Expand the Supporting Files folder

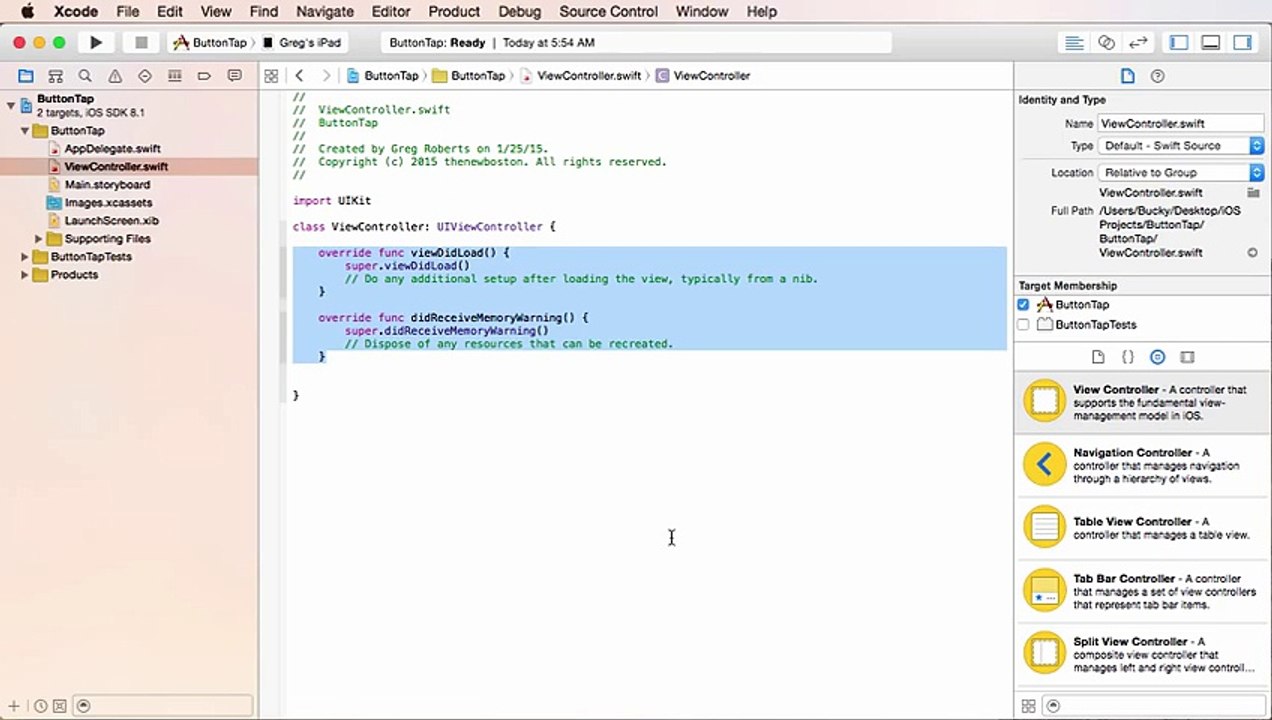[39, 239]
